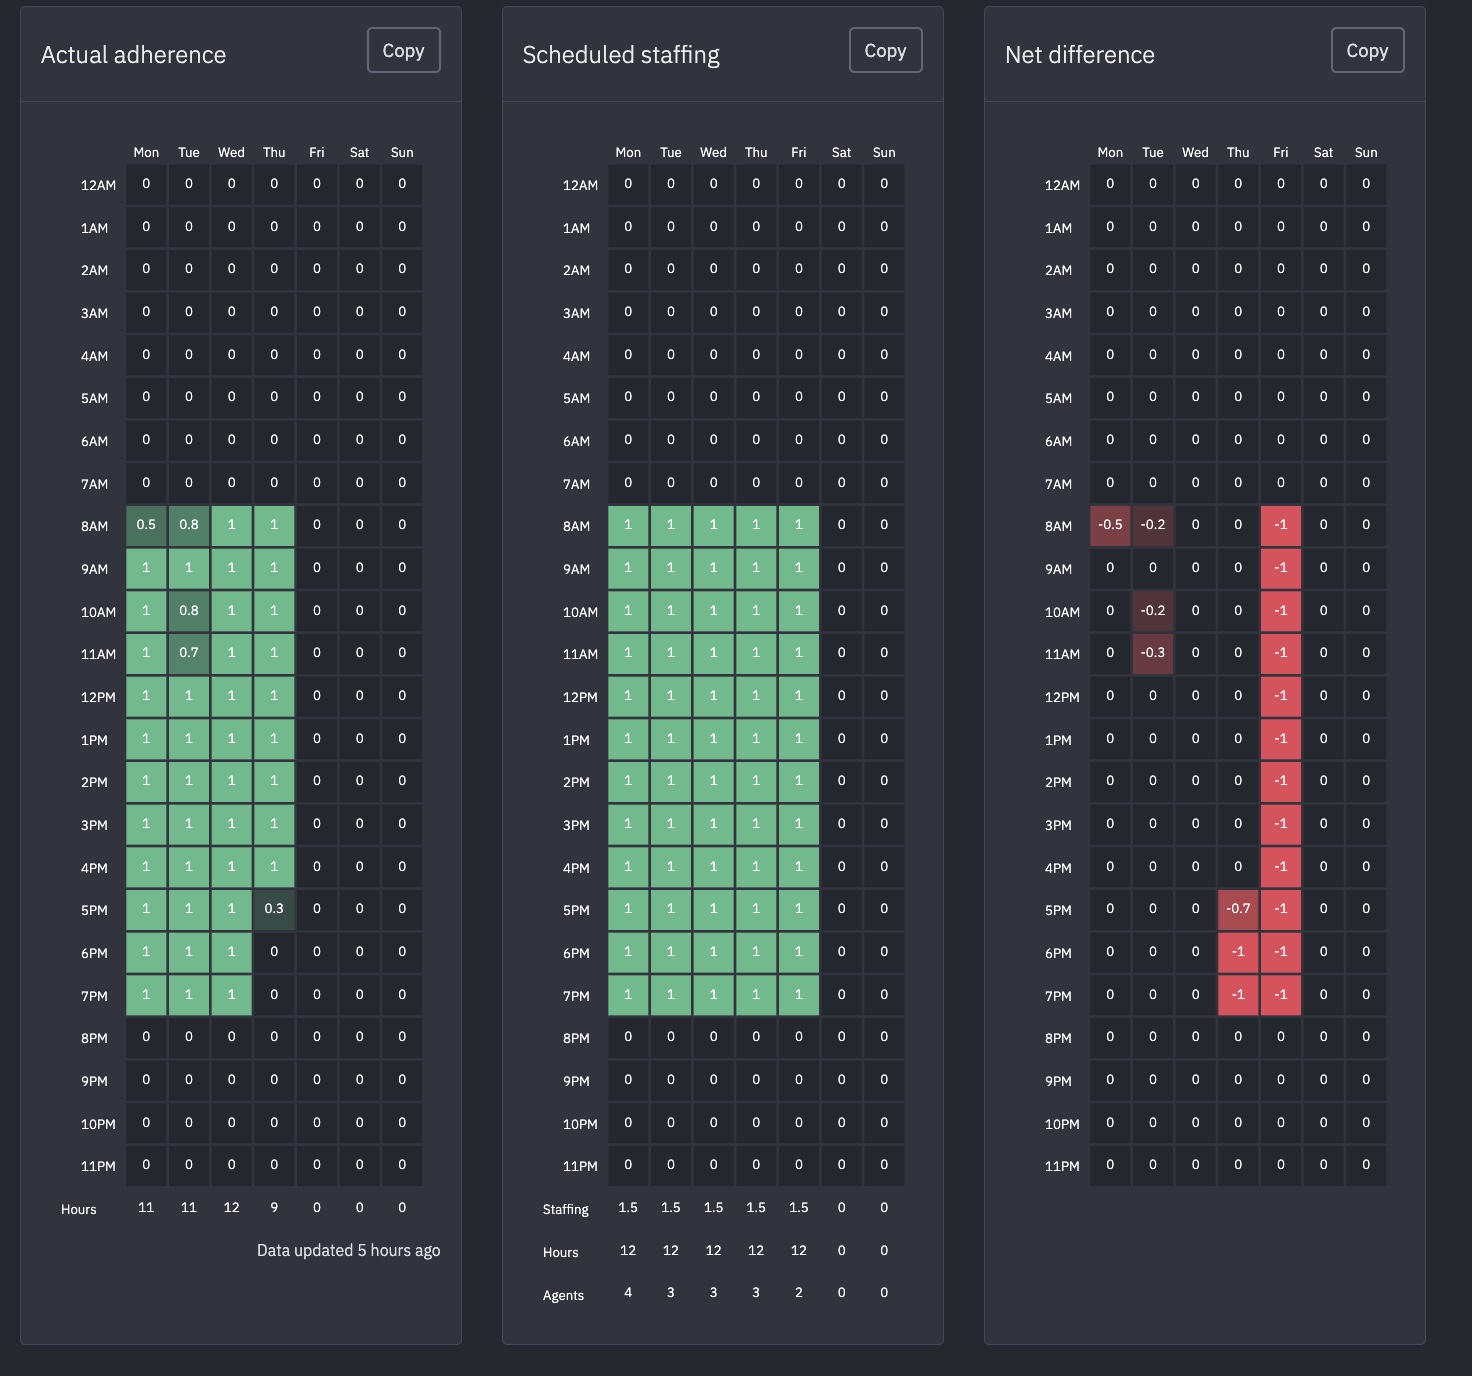Viewport: 1472px width, 1376px height.
Task: Copy the Scheduled staffing table
Action: [x=886, y=50]
